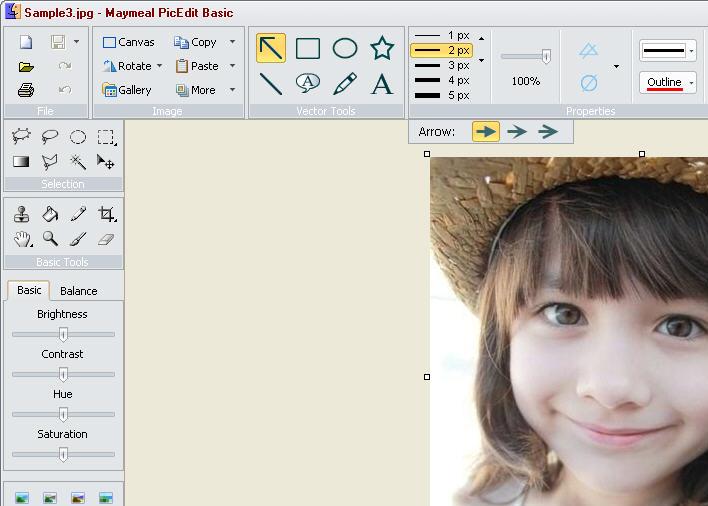Switch to the Basic tab
Viewport: 708px width, 506px height.
coord(29,290)
